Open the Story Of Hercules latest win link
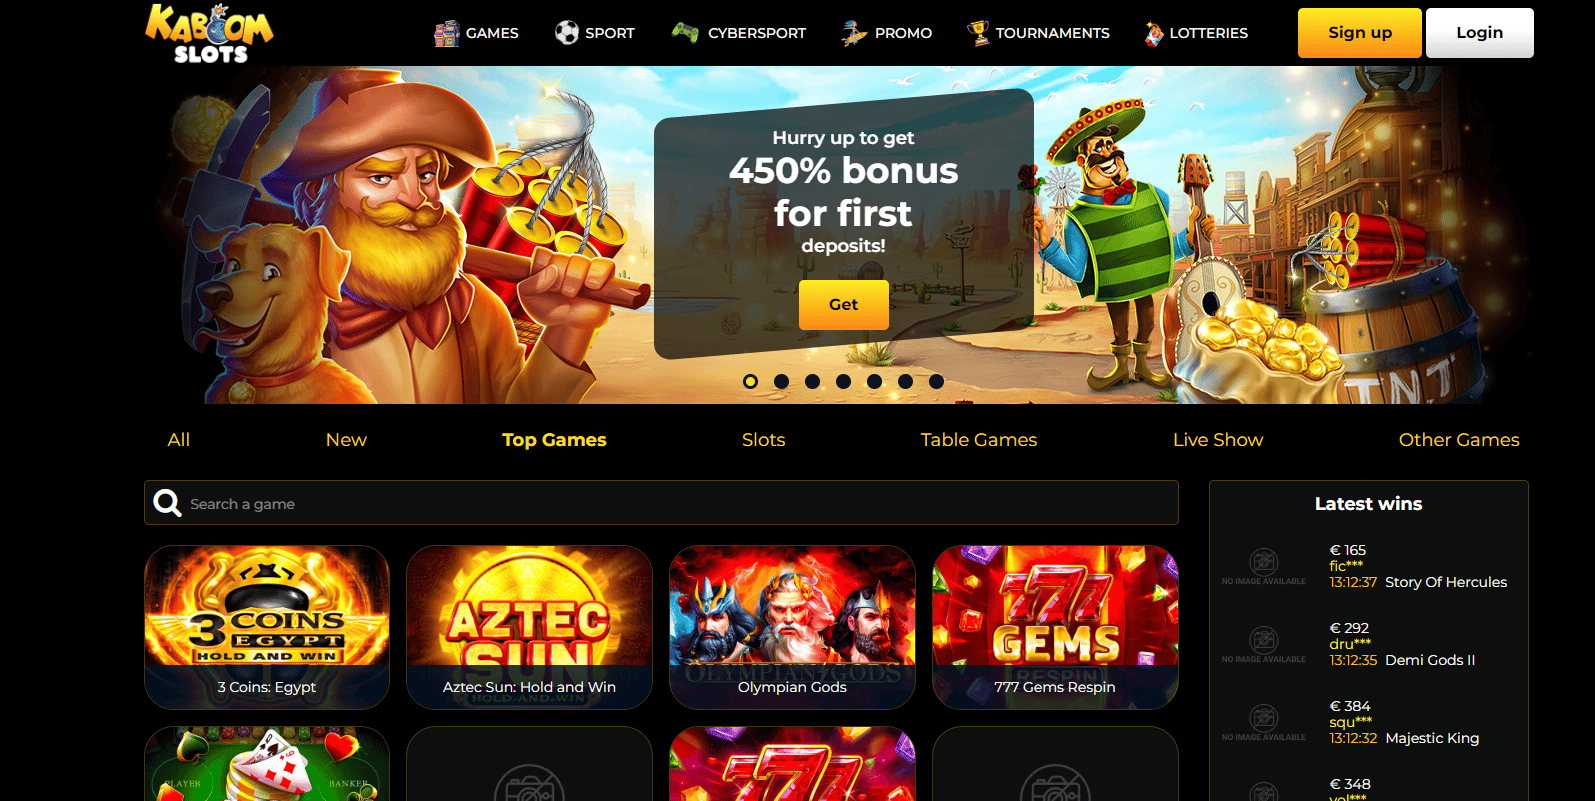Image resolution: width=1595 pixels, height=801 pixels. click(x=1446, y=582)
